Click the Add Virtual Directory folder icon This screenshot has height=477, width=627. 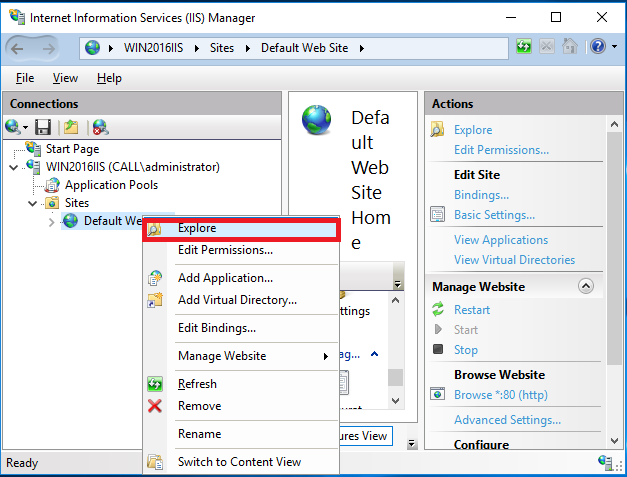[155, 300]
